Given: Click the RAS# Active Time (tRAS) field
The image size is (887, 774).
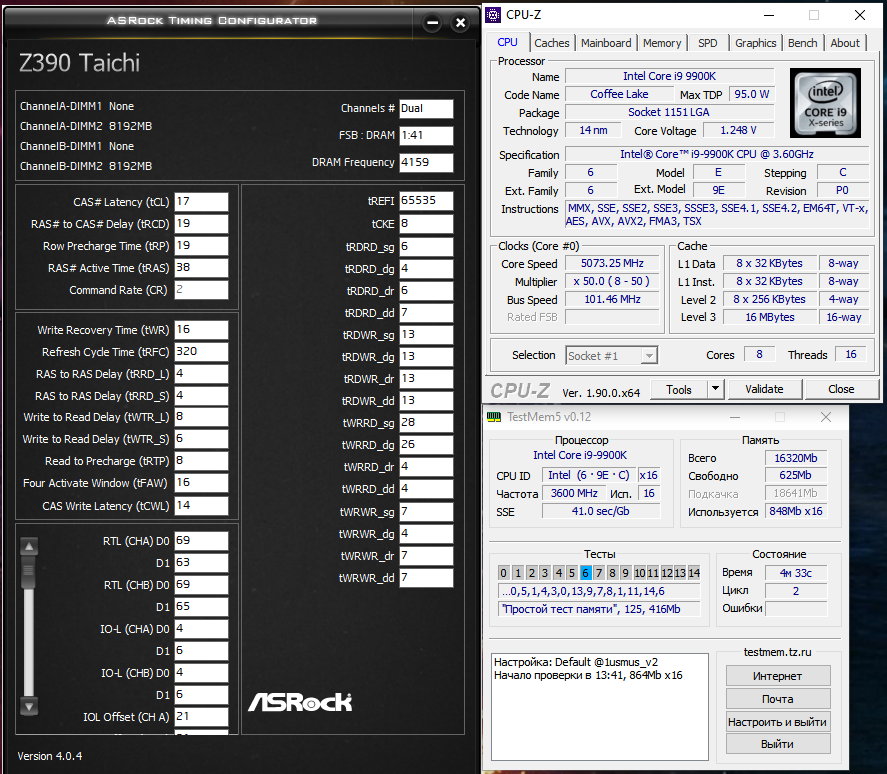Looking at the screenshot, I should [201, 268].
